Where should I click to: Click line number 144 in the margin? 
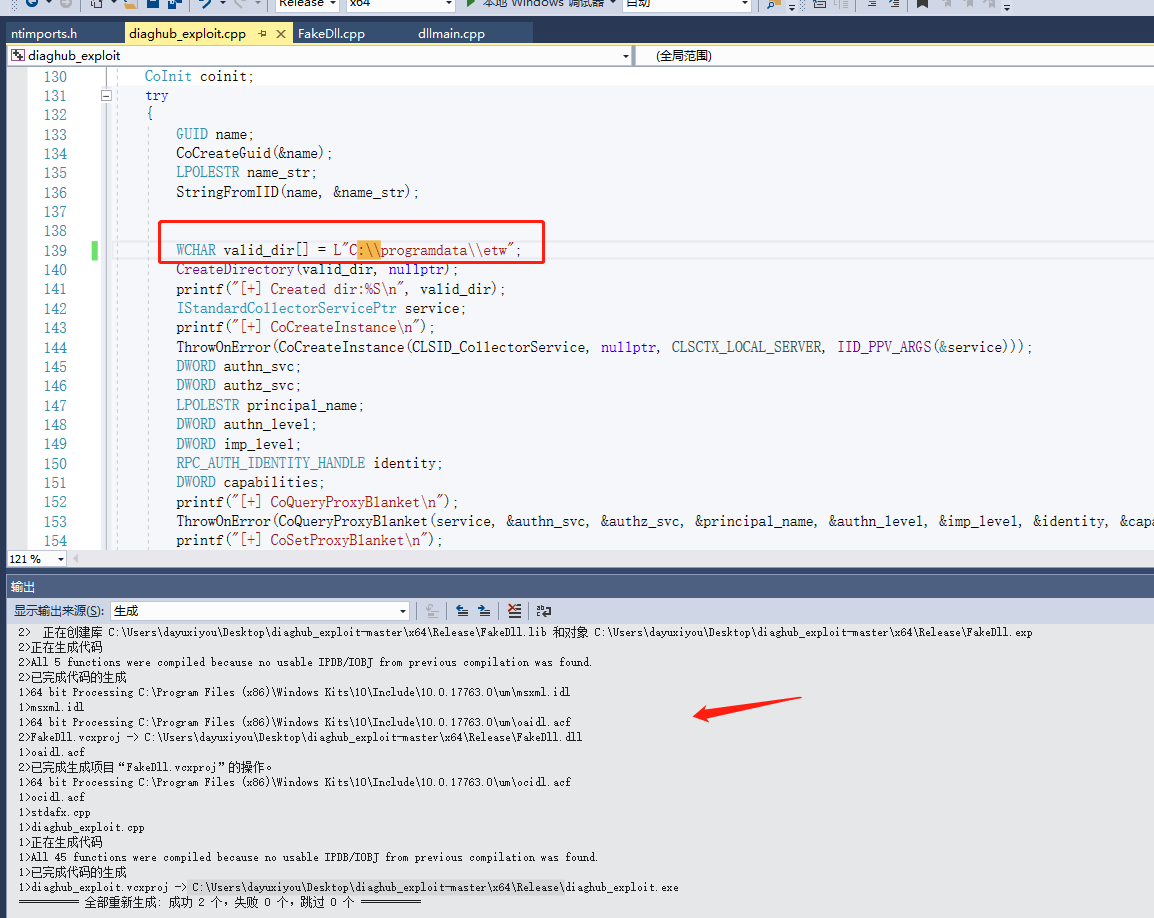[55, 348]
